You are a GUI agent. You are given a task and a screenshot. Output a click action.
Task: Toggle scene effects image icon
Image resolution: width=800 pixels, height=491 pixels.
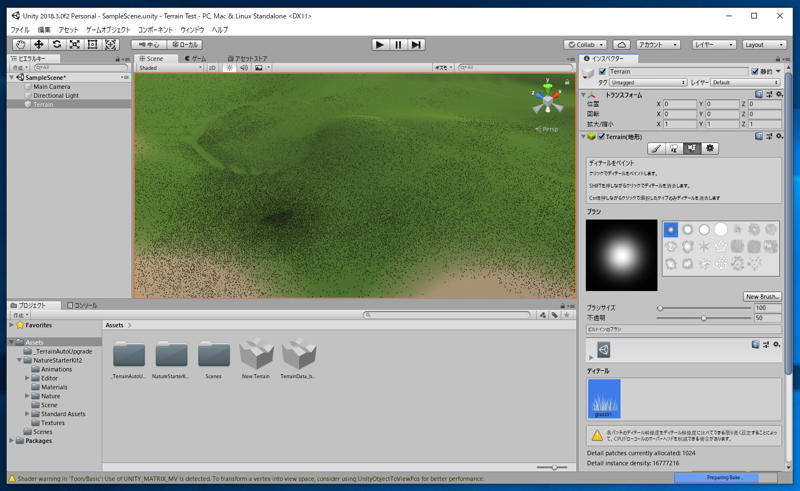tap(259, 67)
